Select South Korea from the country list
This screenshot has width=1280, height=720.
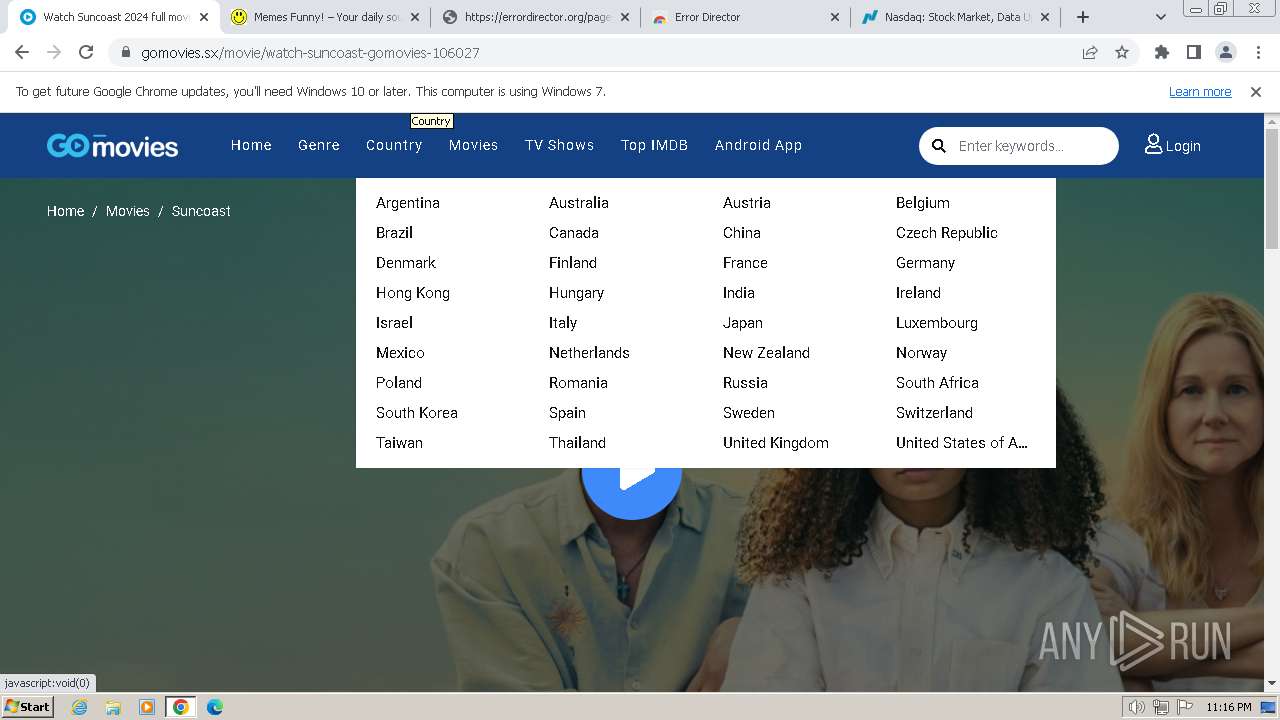(417, 413)
